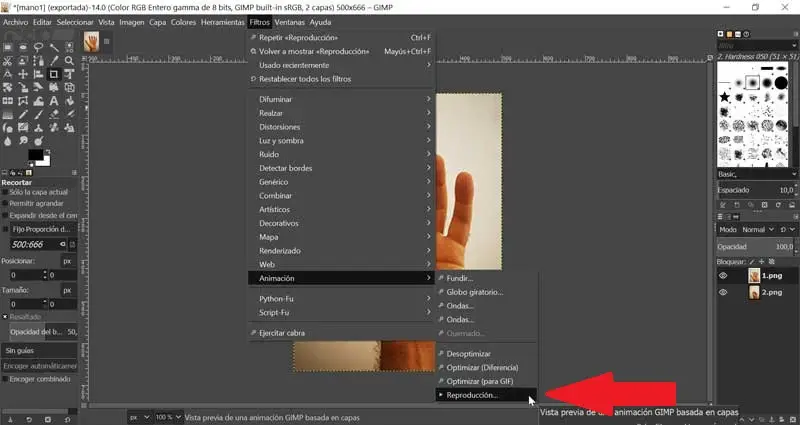
Task: Open the status bar px unit dropdown
Action: tap(139, 417)
